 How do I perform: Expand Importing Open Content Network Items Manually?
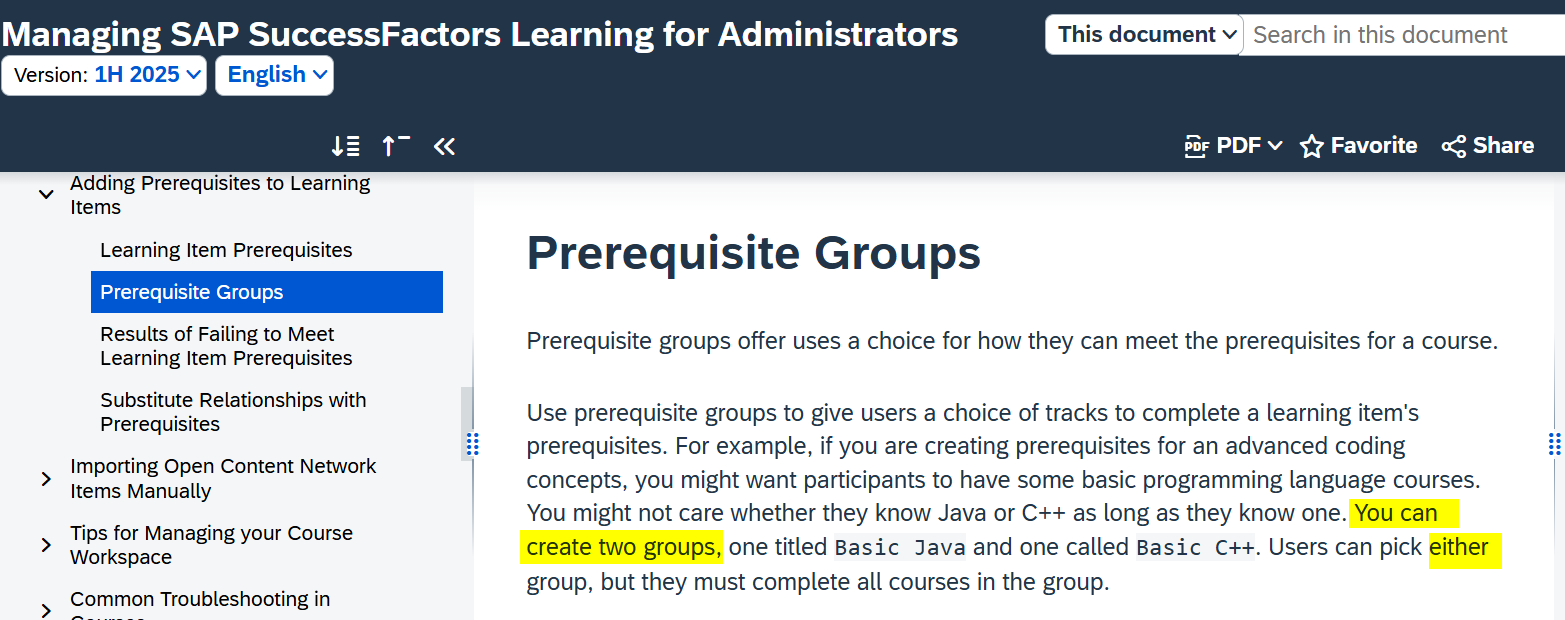tap(46, 479)
